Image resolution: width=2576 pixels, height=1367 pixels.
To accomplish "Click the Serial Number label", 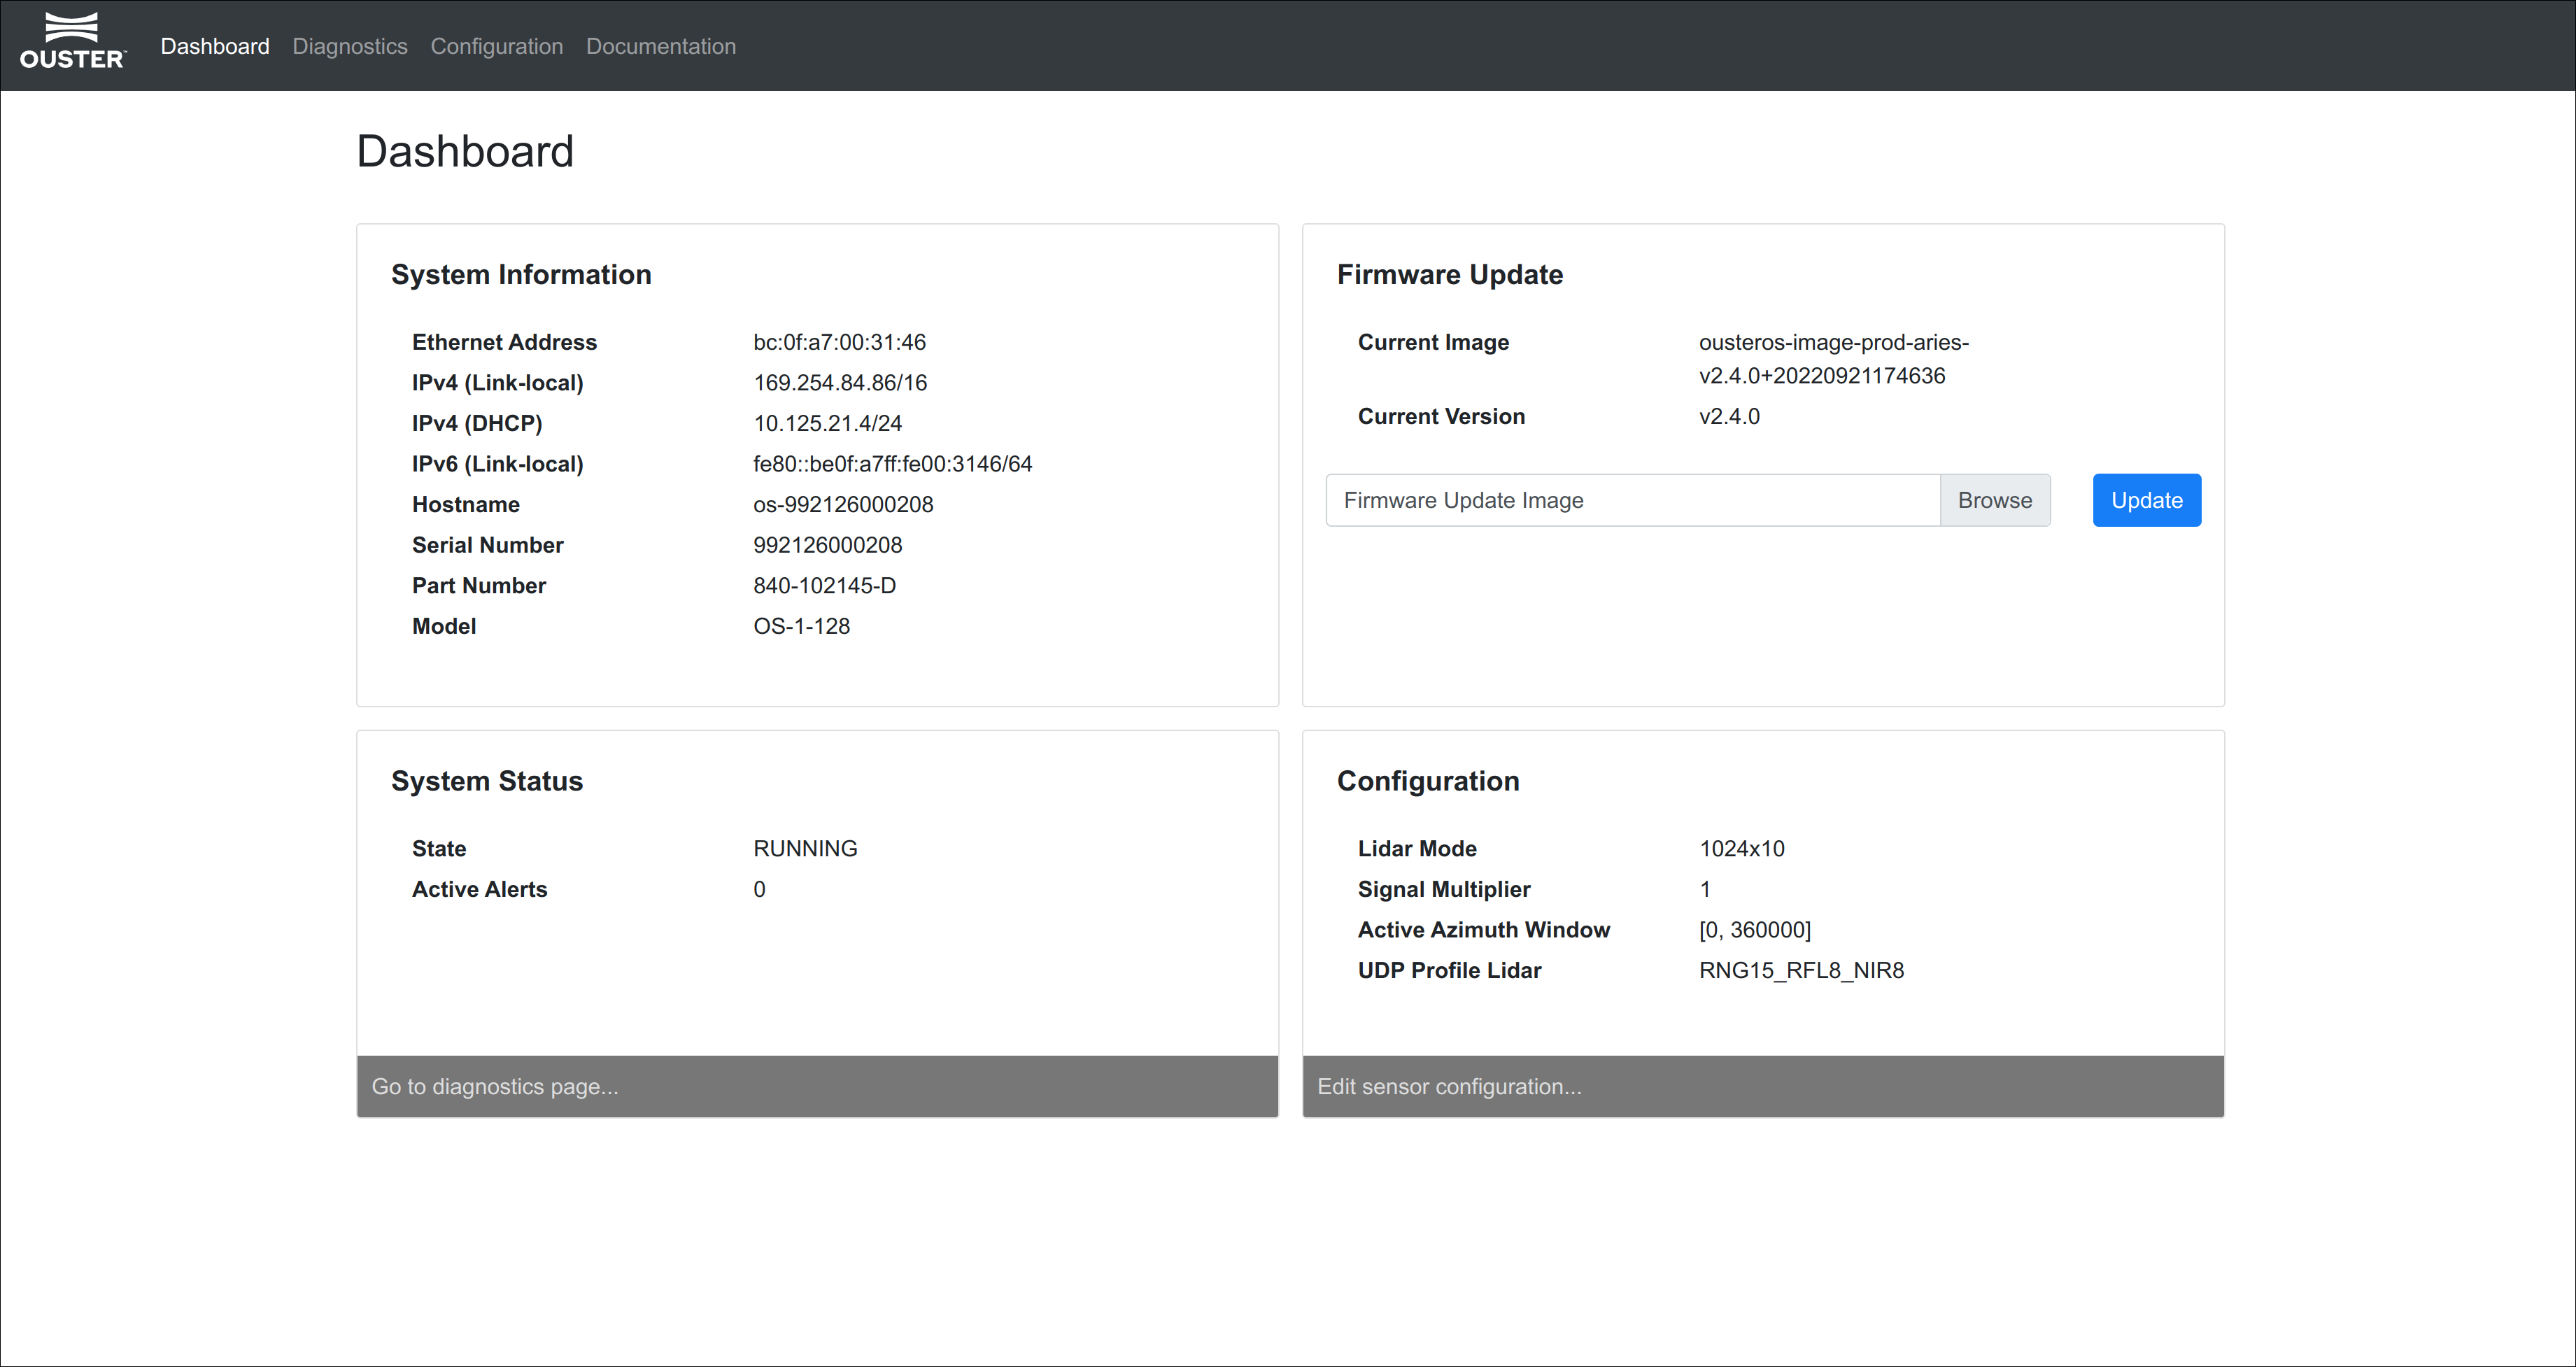I will [488, 545].
